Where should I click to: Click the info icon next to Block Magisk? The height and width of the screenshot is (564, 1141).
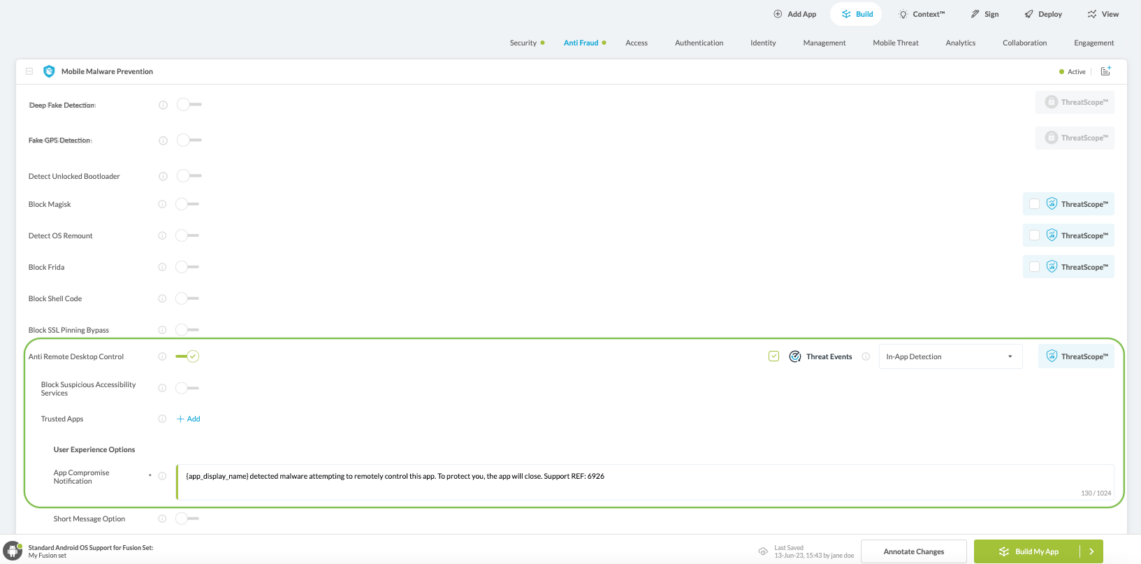(x=163, y=204)
